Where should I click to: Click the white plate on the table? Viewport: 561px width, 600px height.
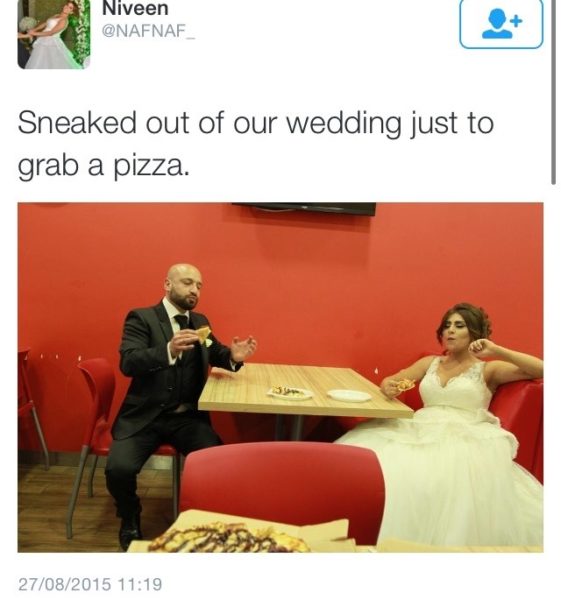click(x=349, y=395)
